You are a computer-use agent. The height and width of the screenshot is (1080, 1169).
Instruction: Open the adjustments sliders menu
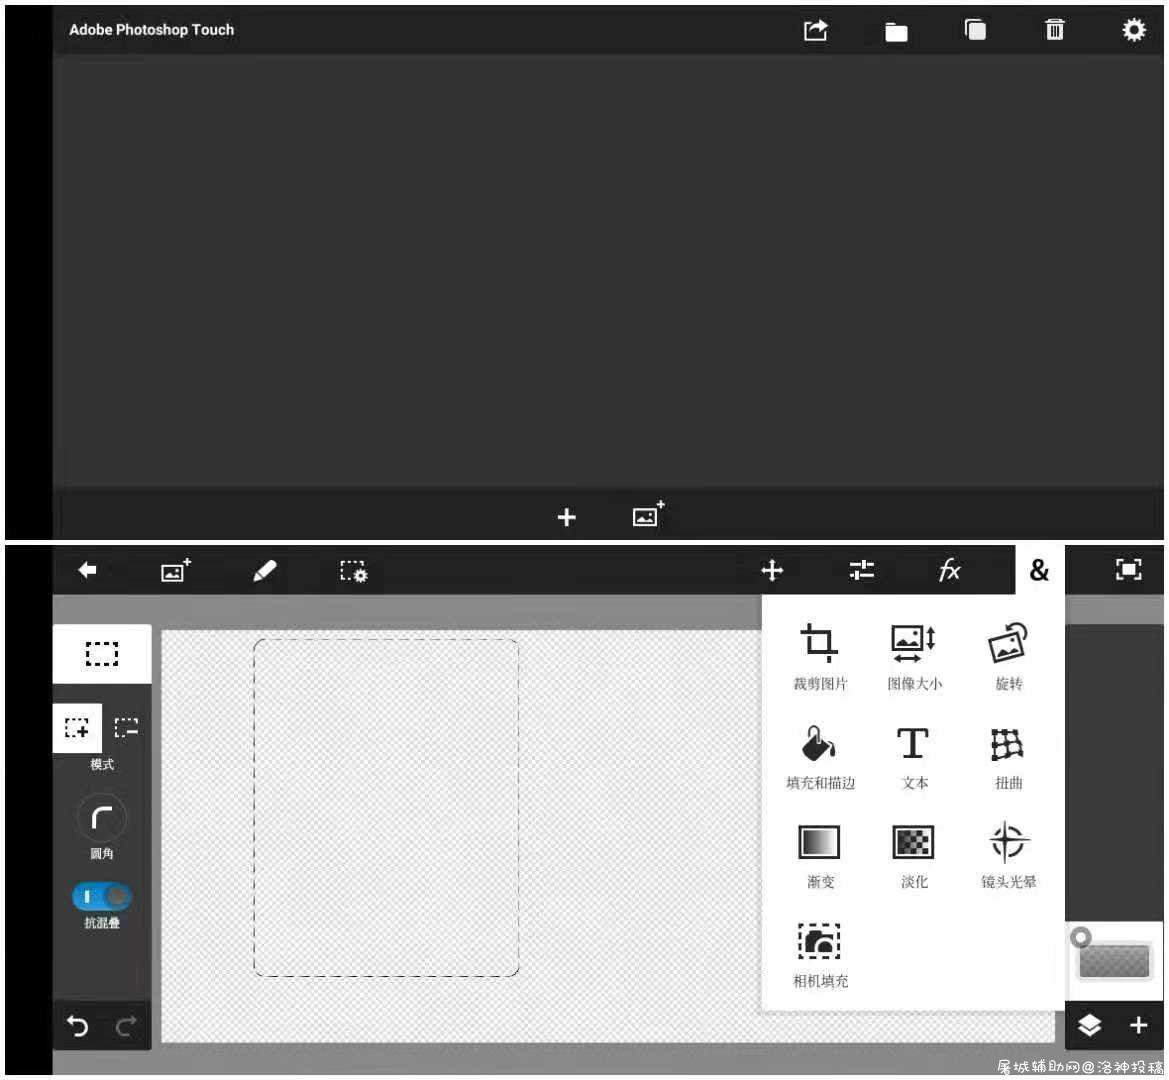pyautogui.click(x=861, y=570)
